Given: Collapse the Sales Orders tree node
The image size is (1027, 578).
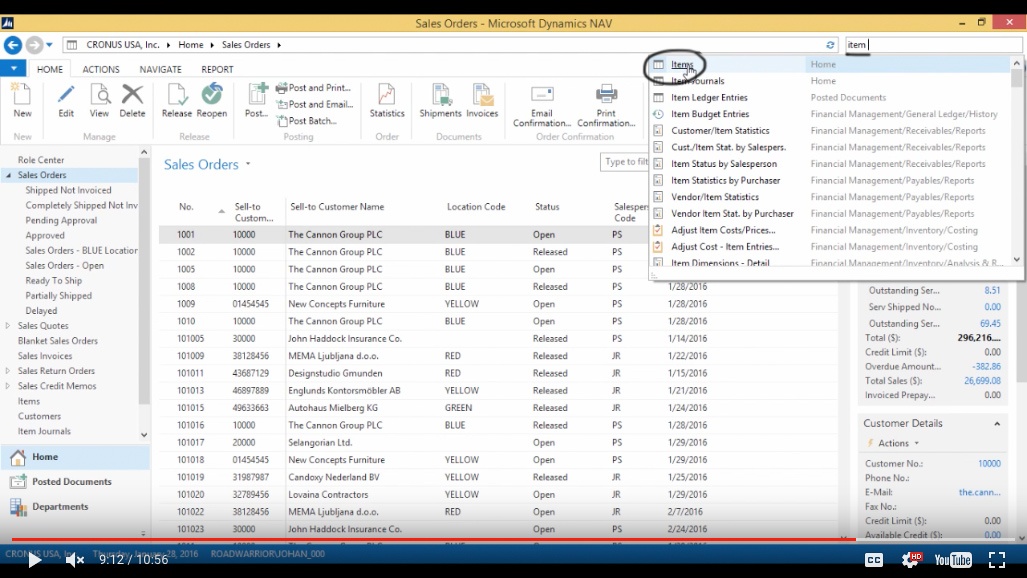Looking at the screenshot, I should point(9,175).
